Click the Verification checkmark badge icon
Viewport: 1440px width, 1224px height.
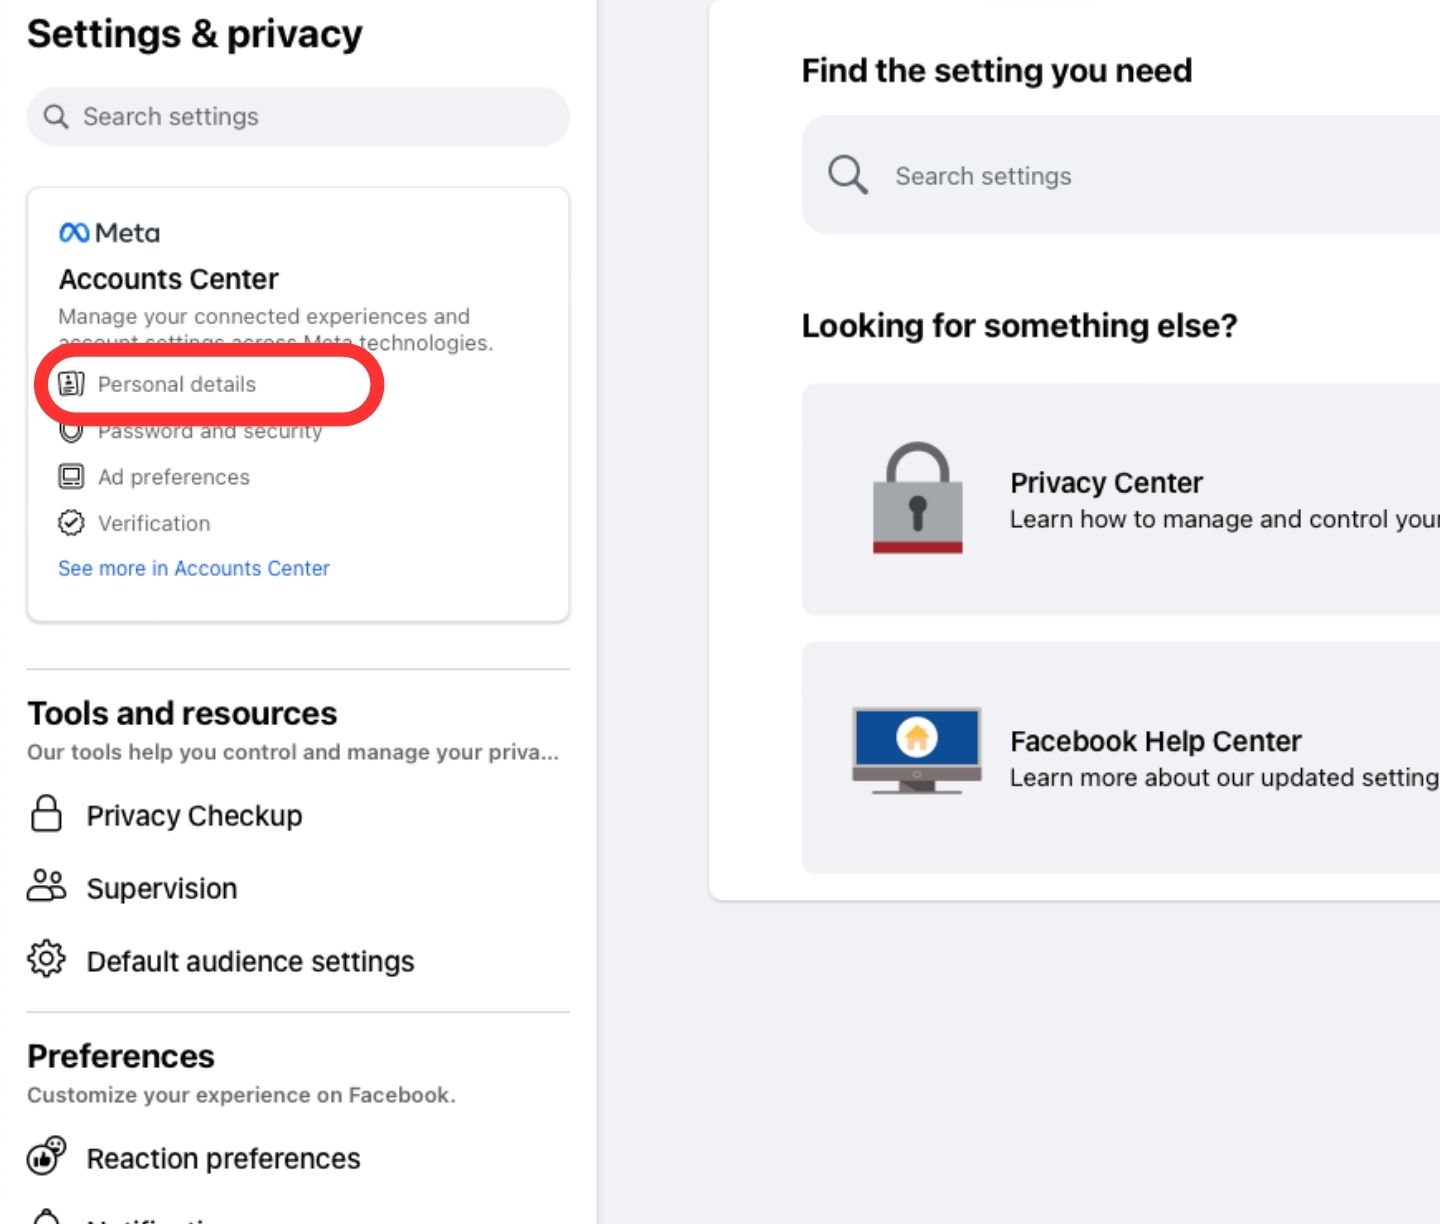[x=71, y=523]
